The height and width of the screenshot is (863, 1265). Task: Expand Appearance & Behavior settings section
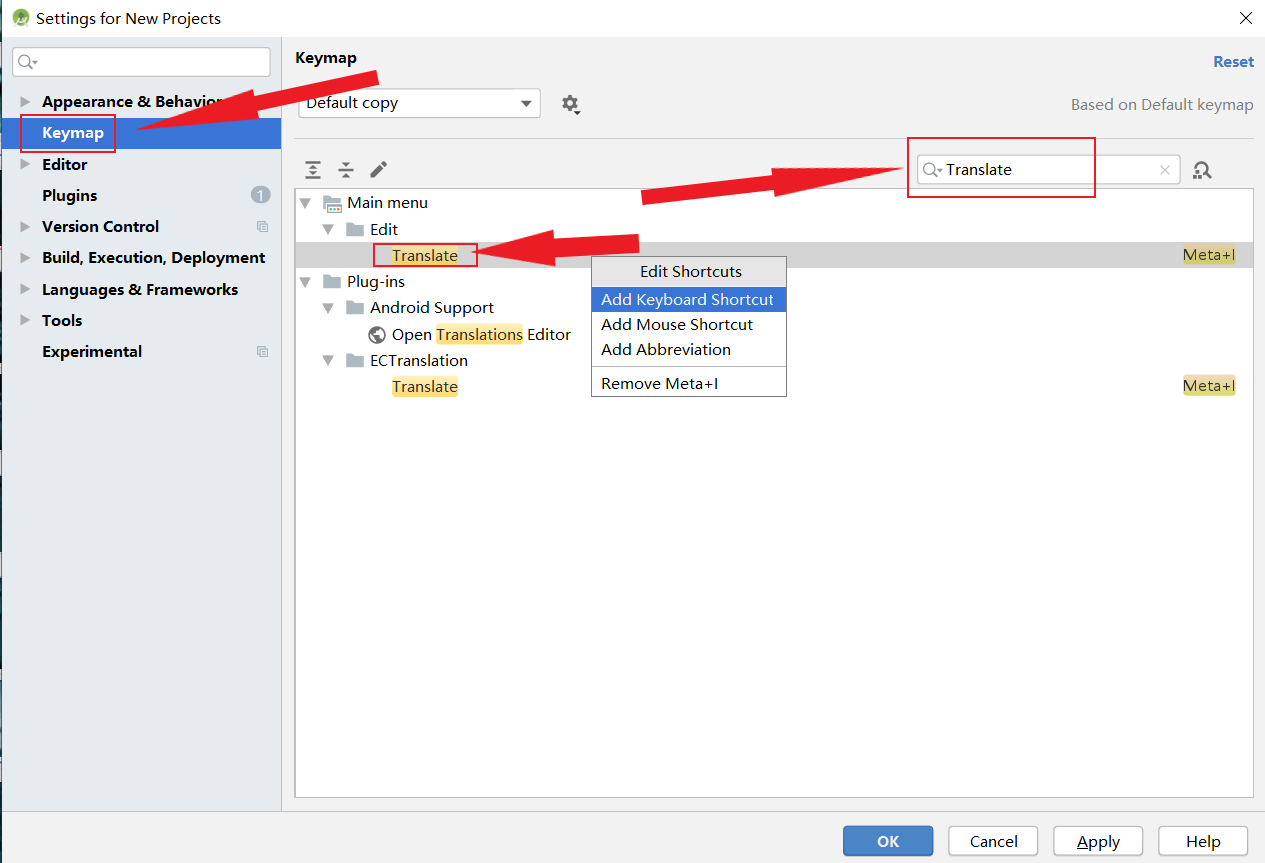pos(25,102)
